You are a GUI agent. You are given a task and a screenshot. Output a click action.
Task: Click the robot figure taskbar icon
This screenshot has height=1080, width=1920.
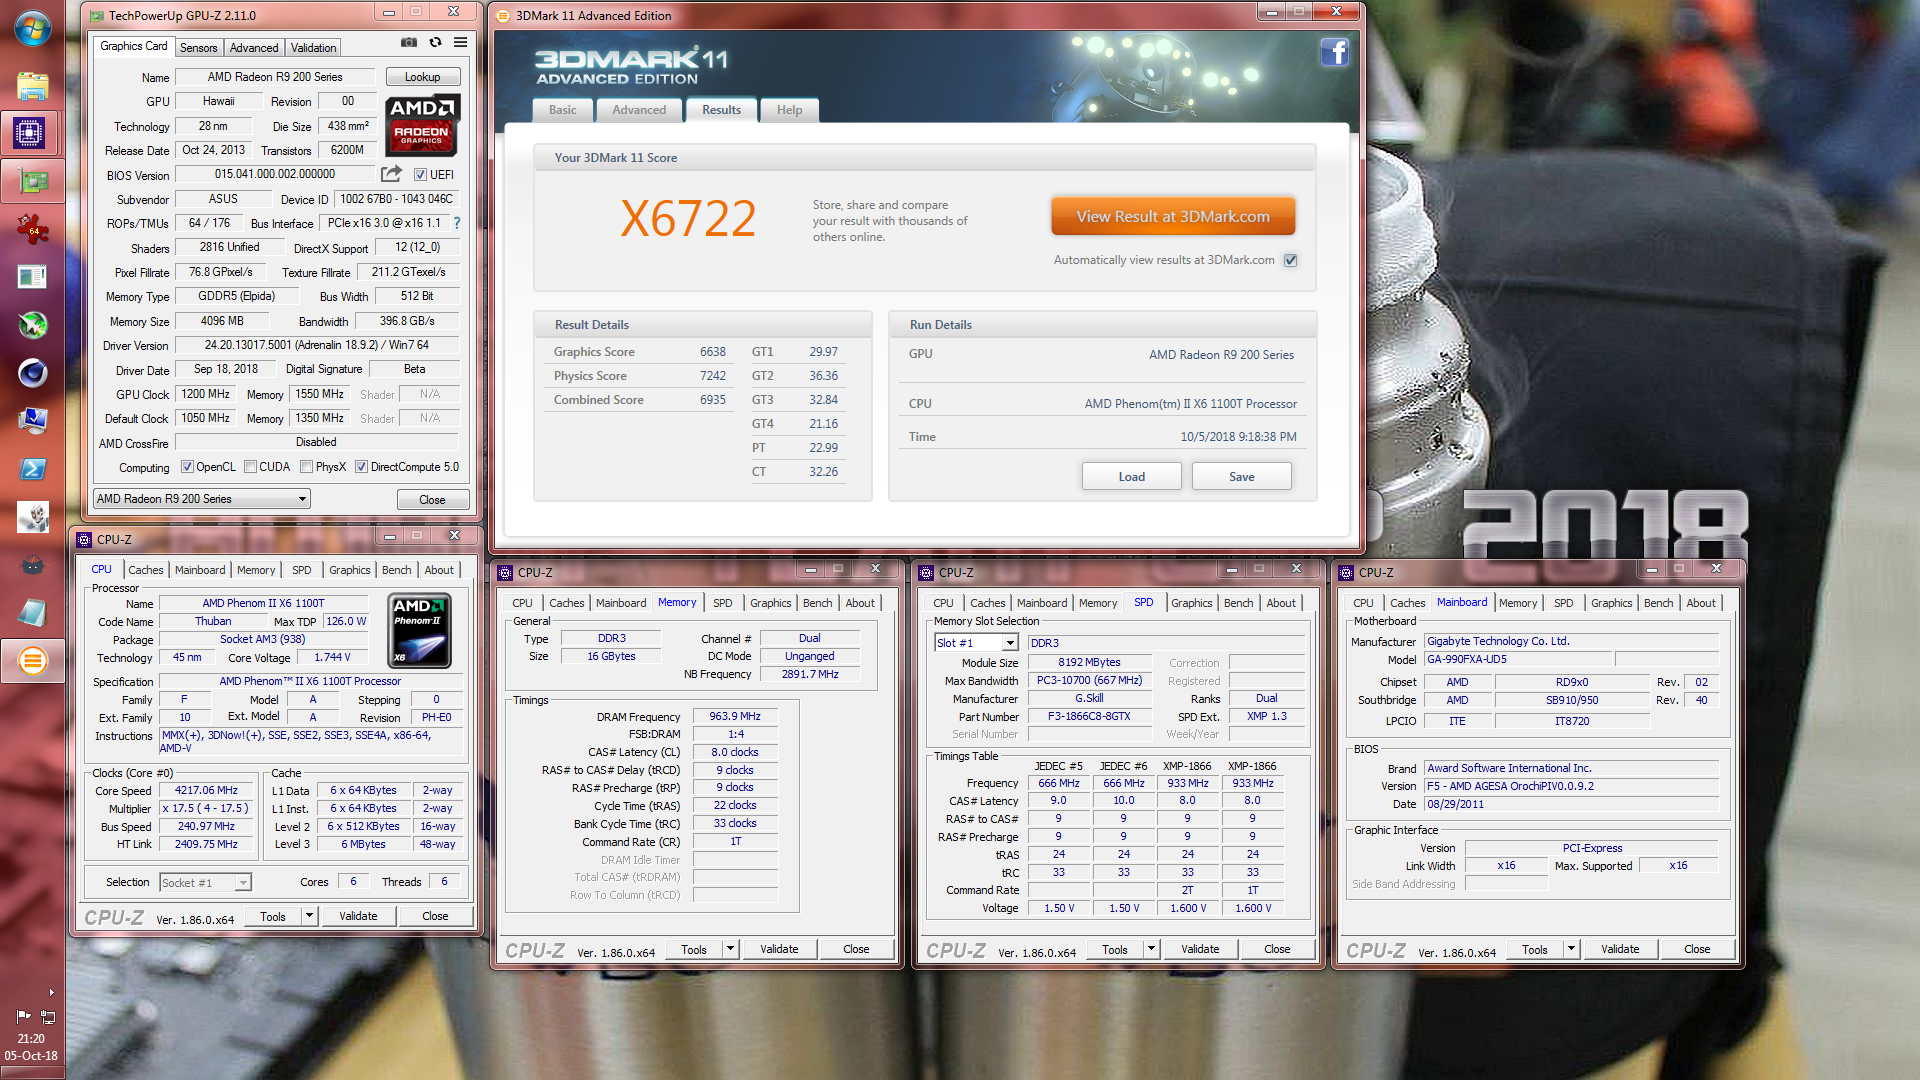click(x=32, y=517)
